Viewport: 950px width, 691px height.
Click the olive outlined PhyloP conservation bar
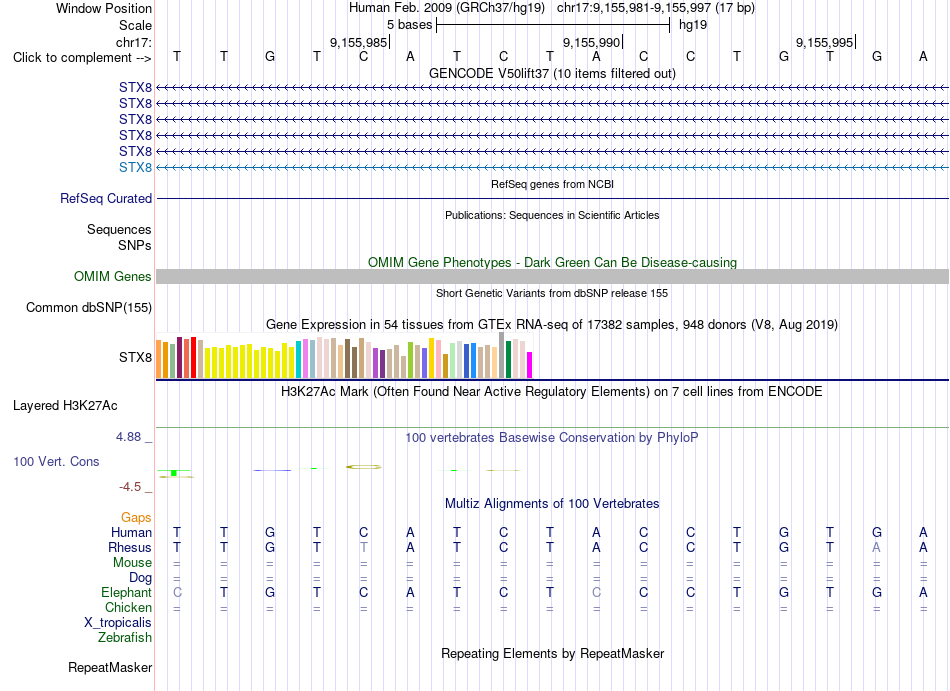(x=364, y=467)
